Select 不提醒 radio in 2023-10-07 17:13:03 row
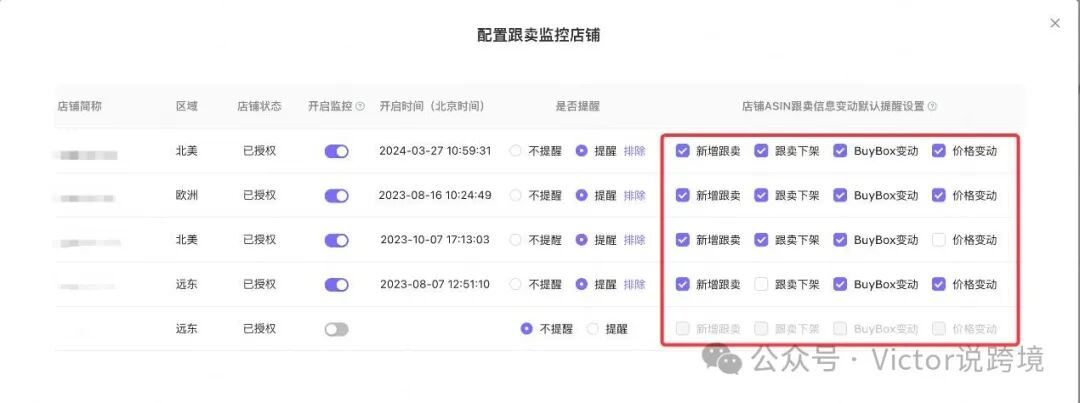 click(515, 240)
